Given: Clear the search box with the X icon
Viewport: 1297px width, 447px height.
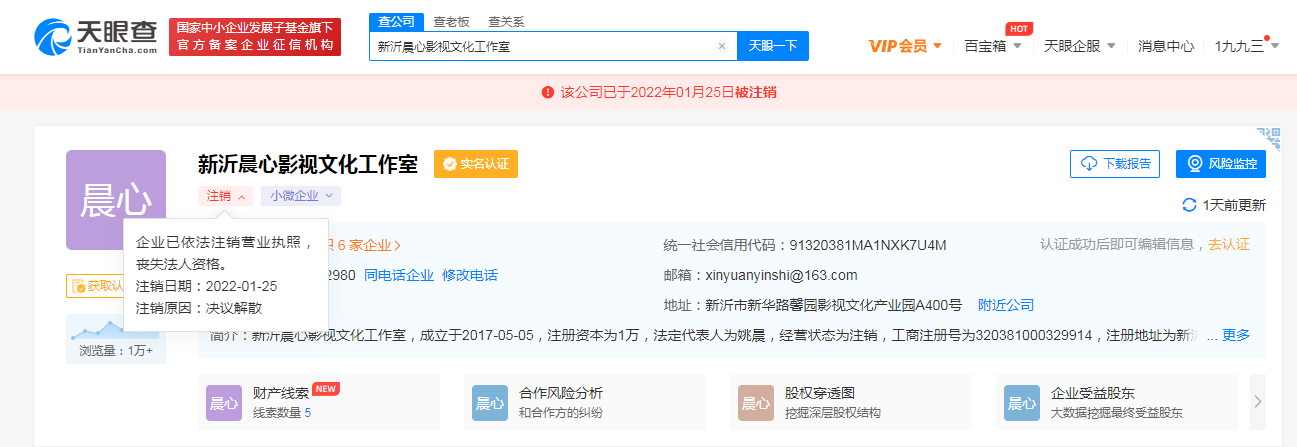Looking at the screenshot, I should 722,46.
